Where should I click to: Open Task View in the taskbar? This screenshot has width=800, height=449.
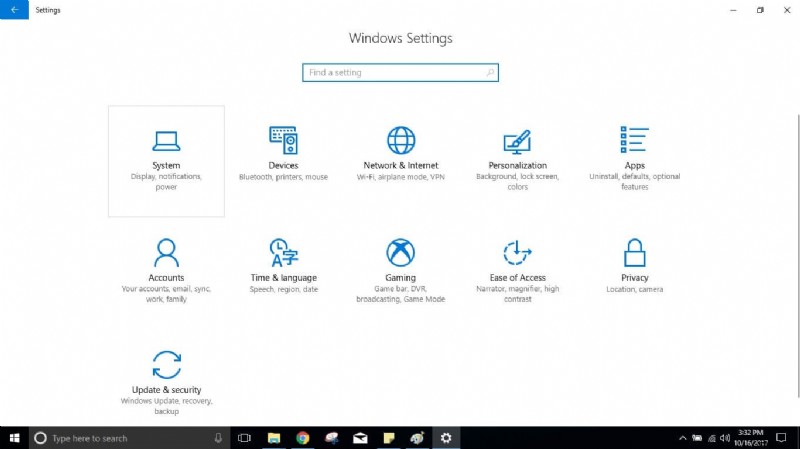point(244,438)
